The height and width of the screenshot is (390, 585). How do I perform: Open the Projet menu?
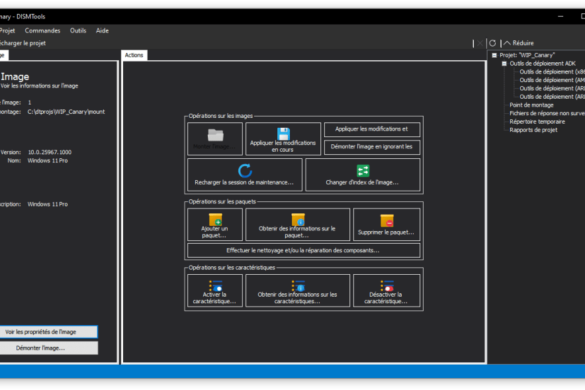[7, 31]
